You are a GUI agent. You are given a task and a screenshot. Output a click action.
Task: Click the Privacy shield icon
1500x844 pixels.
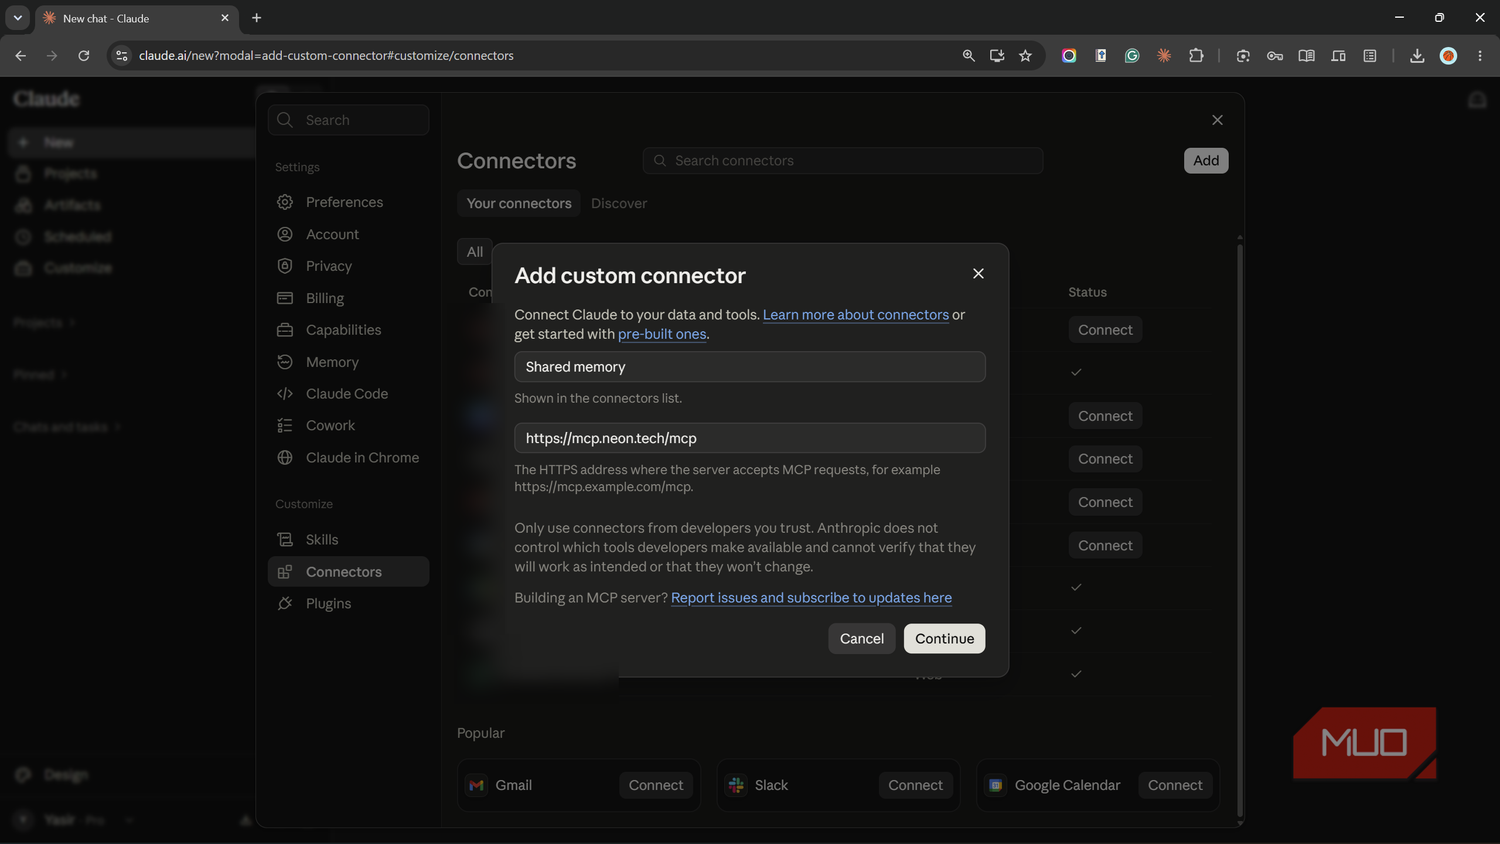(x=285, y=266)
